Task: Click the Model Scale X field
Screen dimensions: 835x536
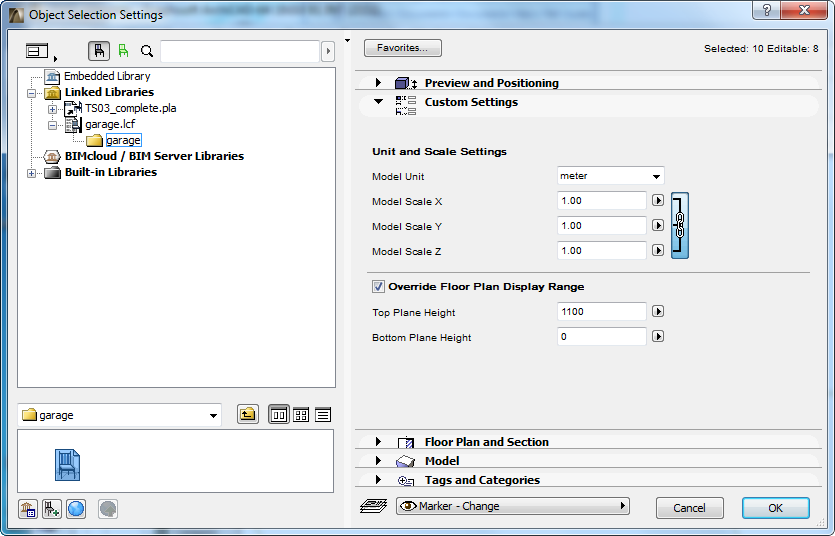Action: [x=602, y=201]
